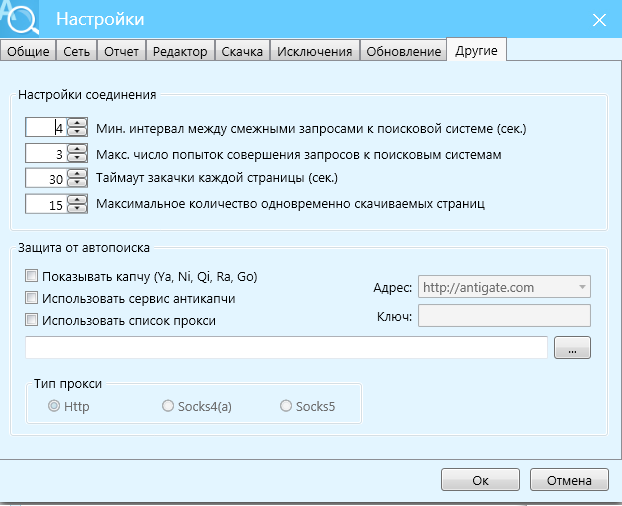
Task: Click the browse "..." button for proxy list
Action: [572, 348]
